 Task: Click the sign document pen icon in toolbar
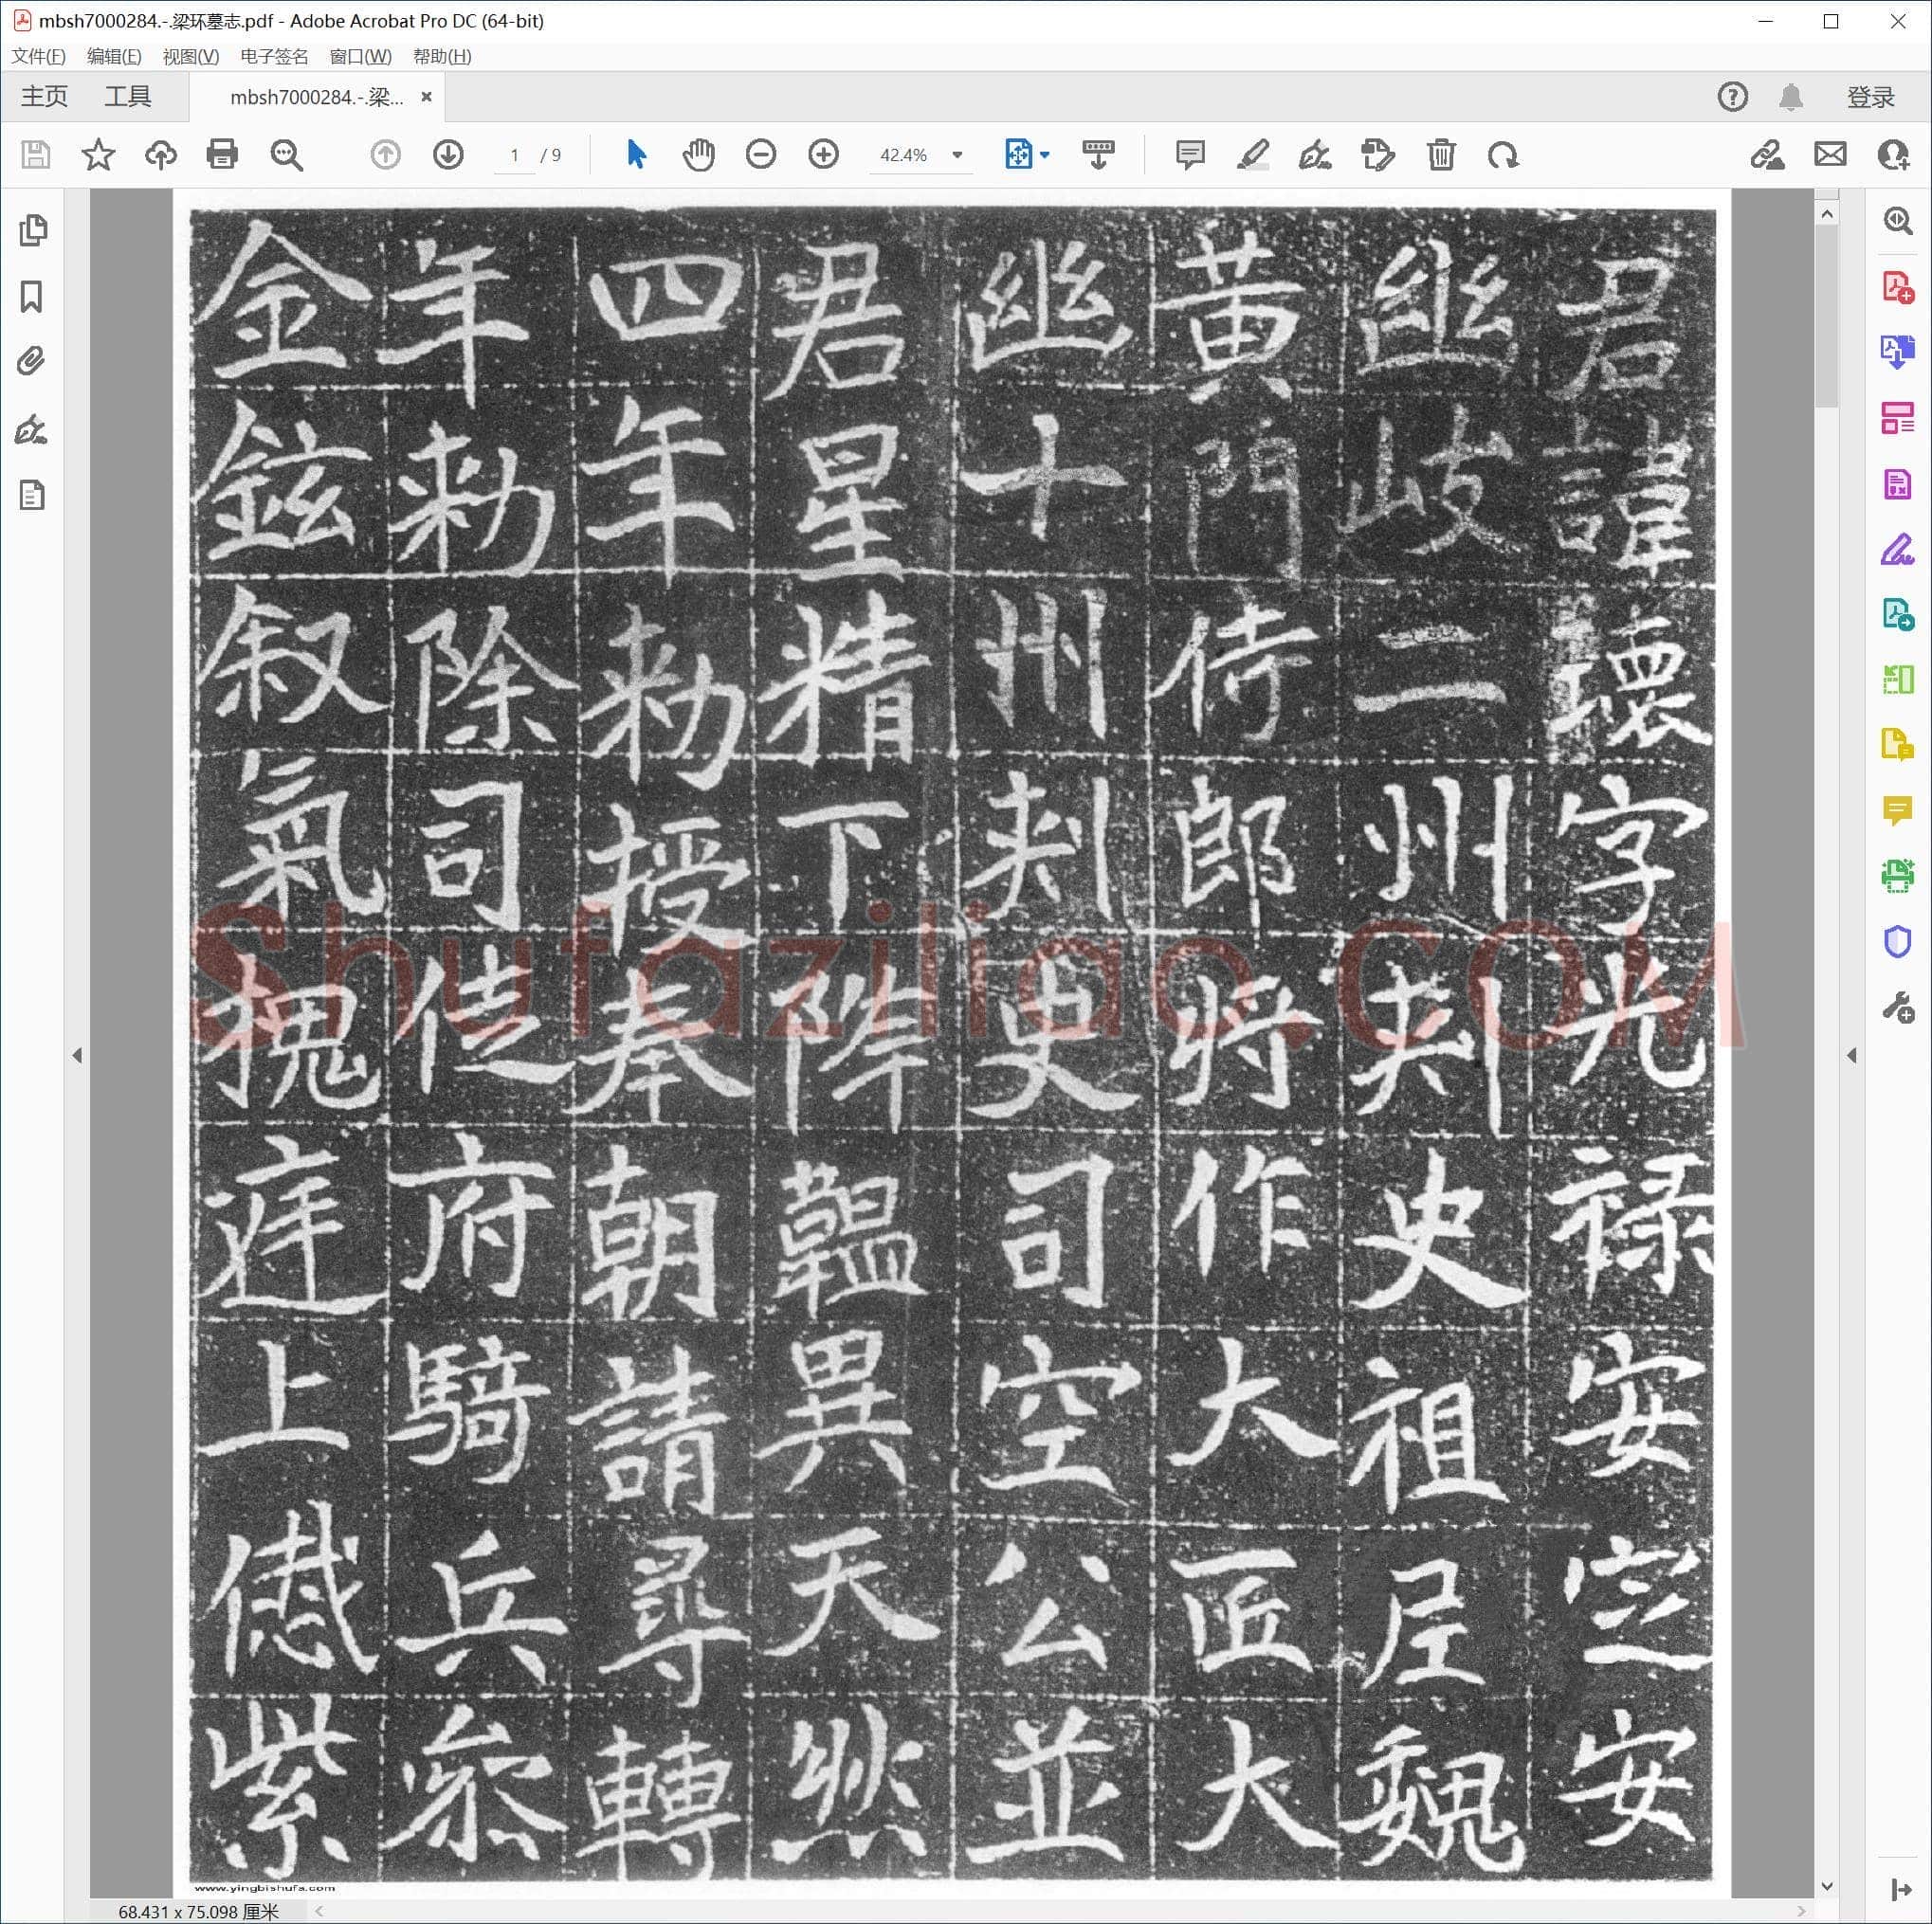[1315, 155]
